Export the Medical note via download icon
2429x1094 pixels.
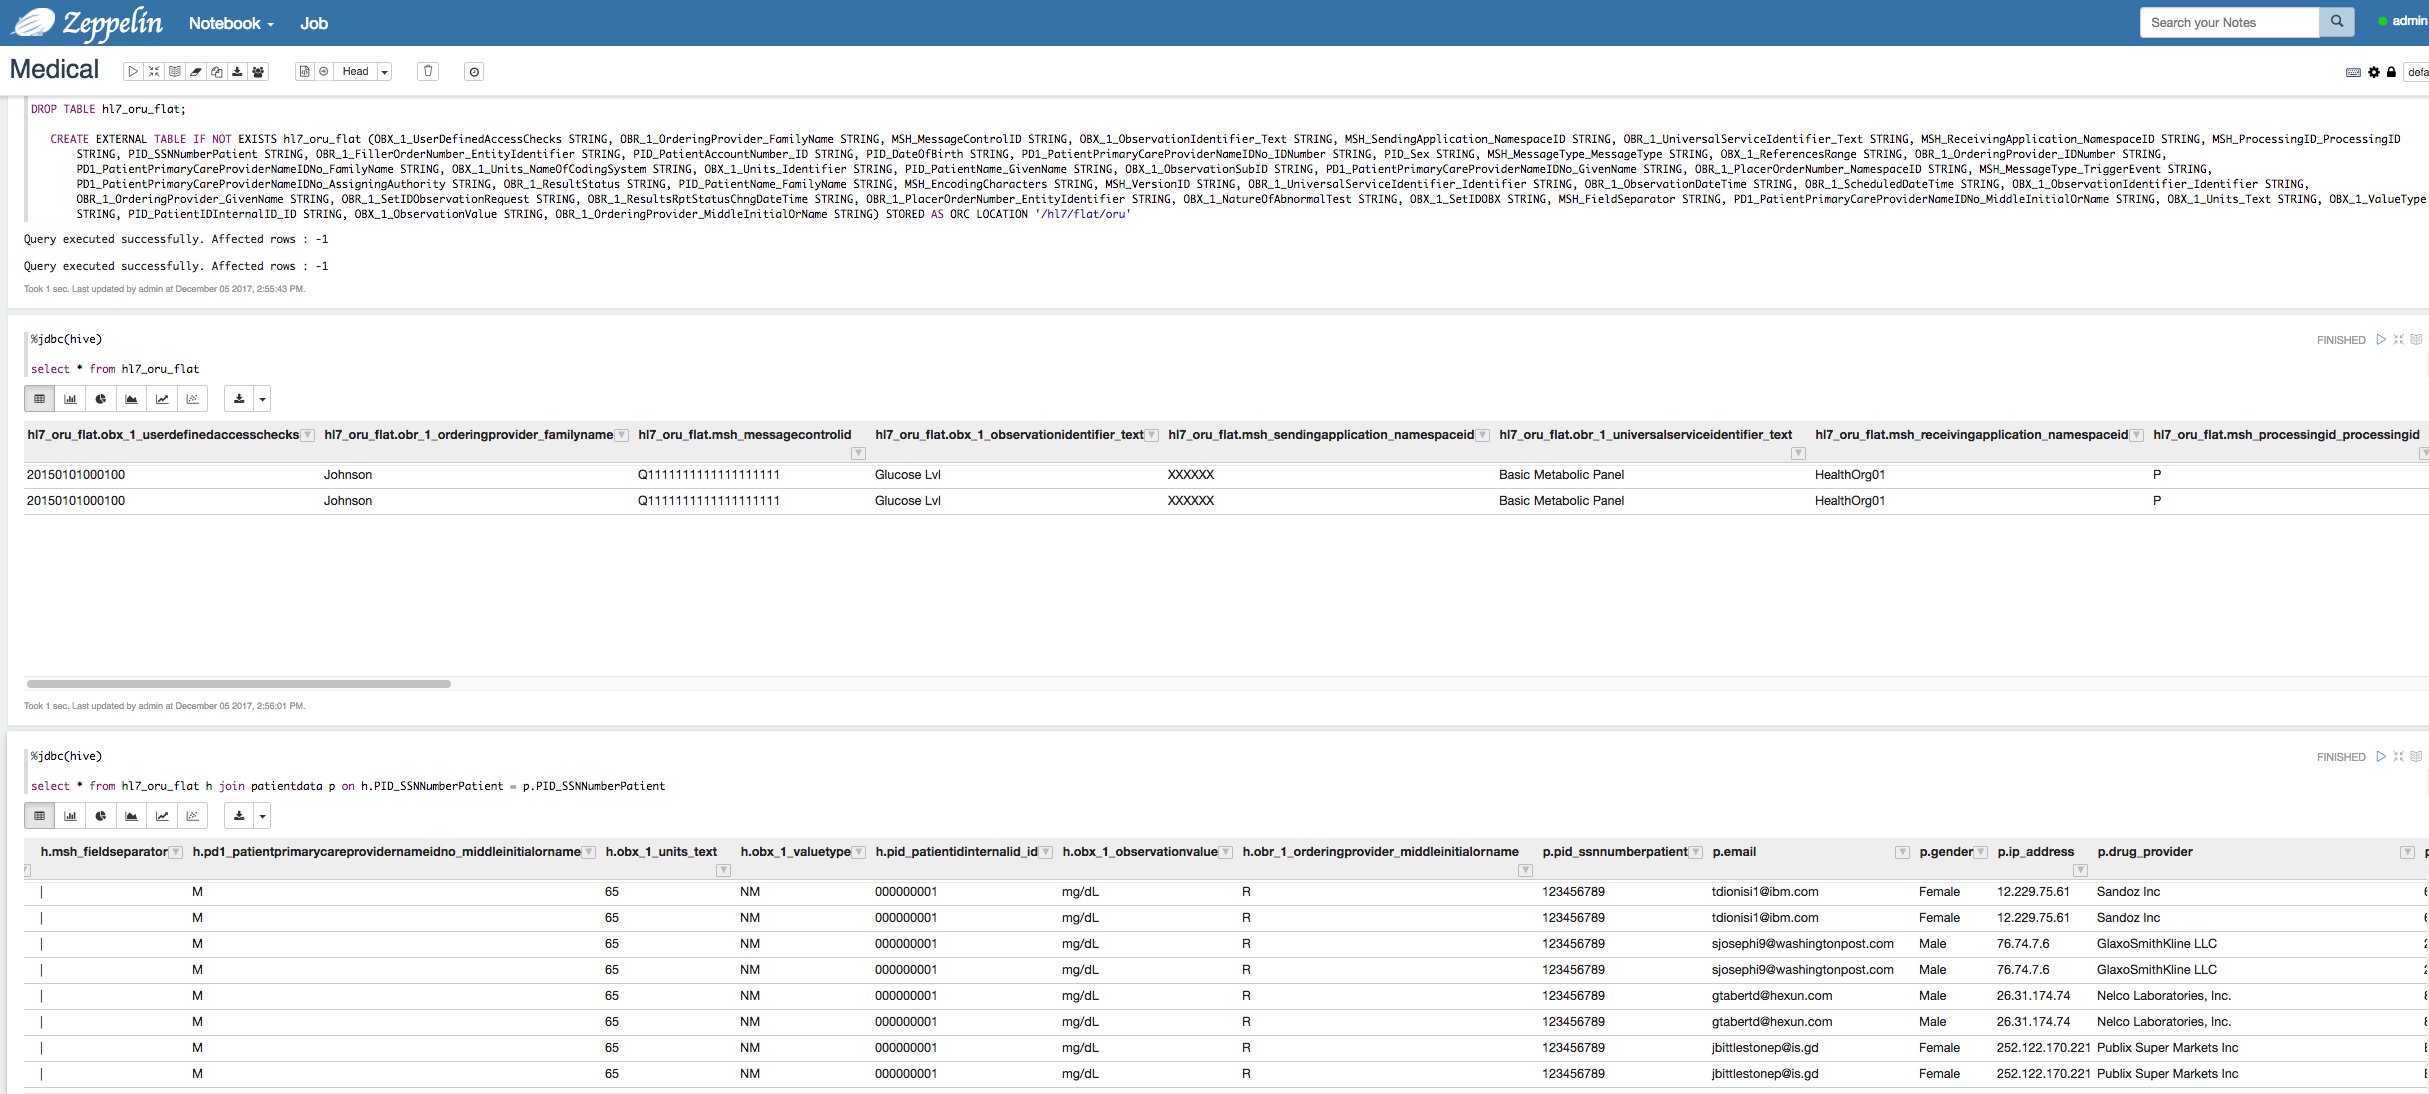click(x=237, y=71)
